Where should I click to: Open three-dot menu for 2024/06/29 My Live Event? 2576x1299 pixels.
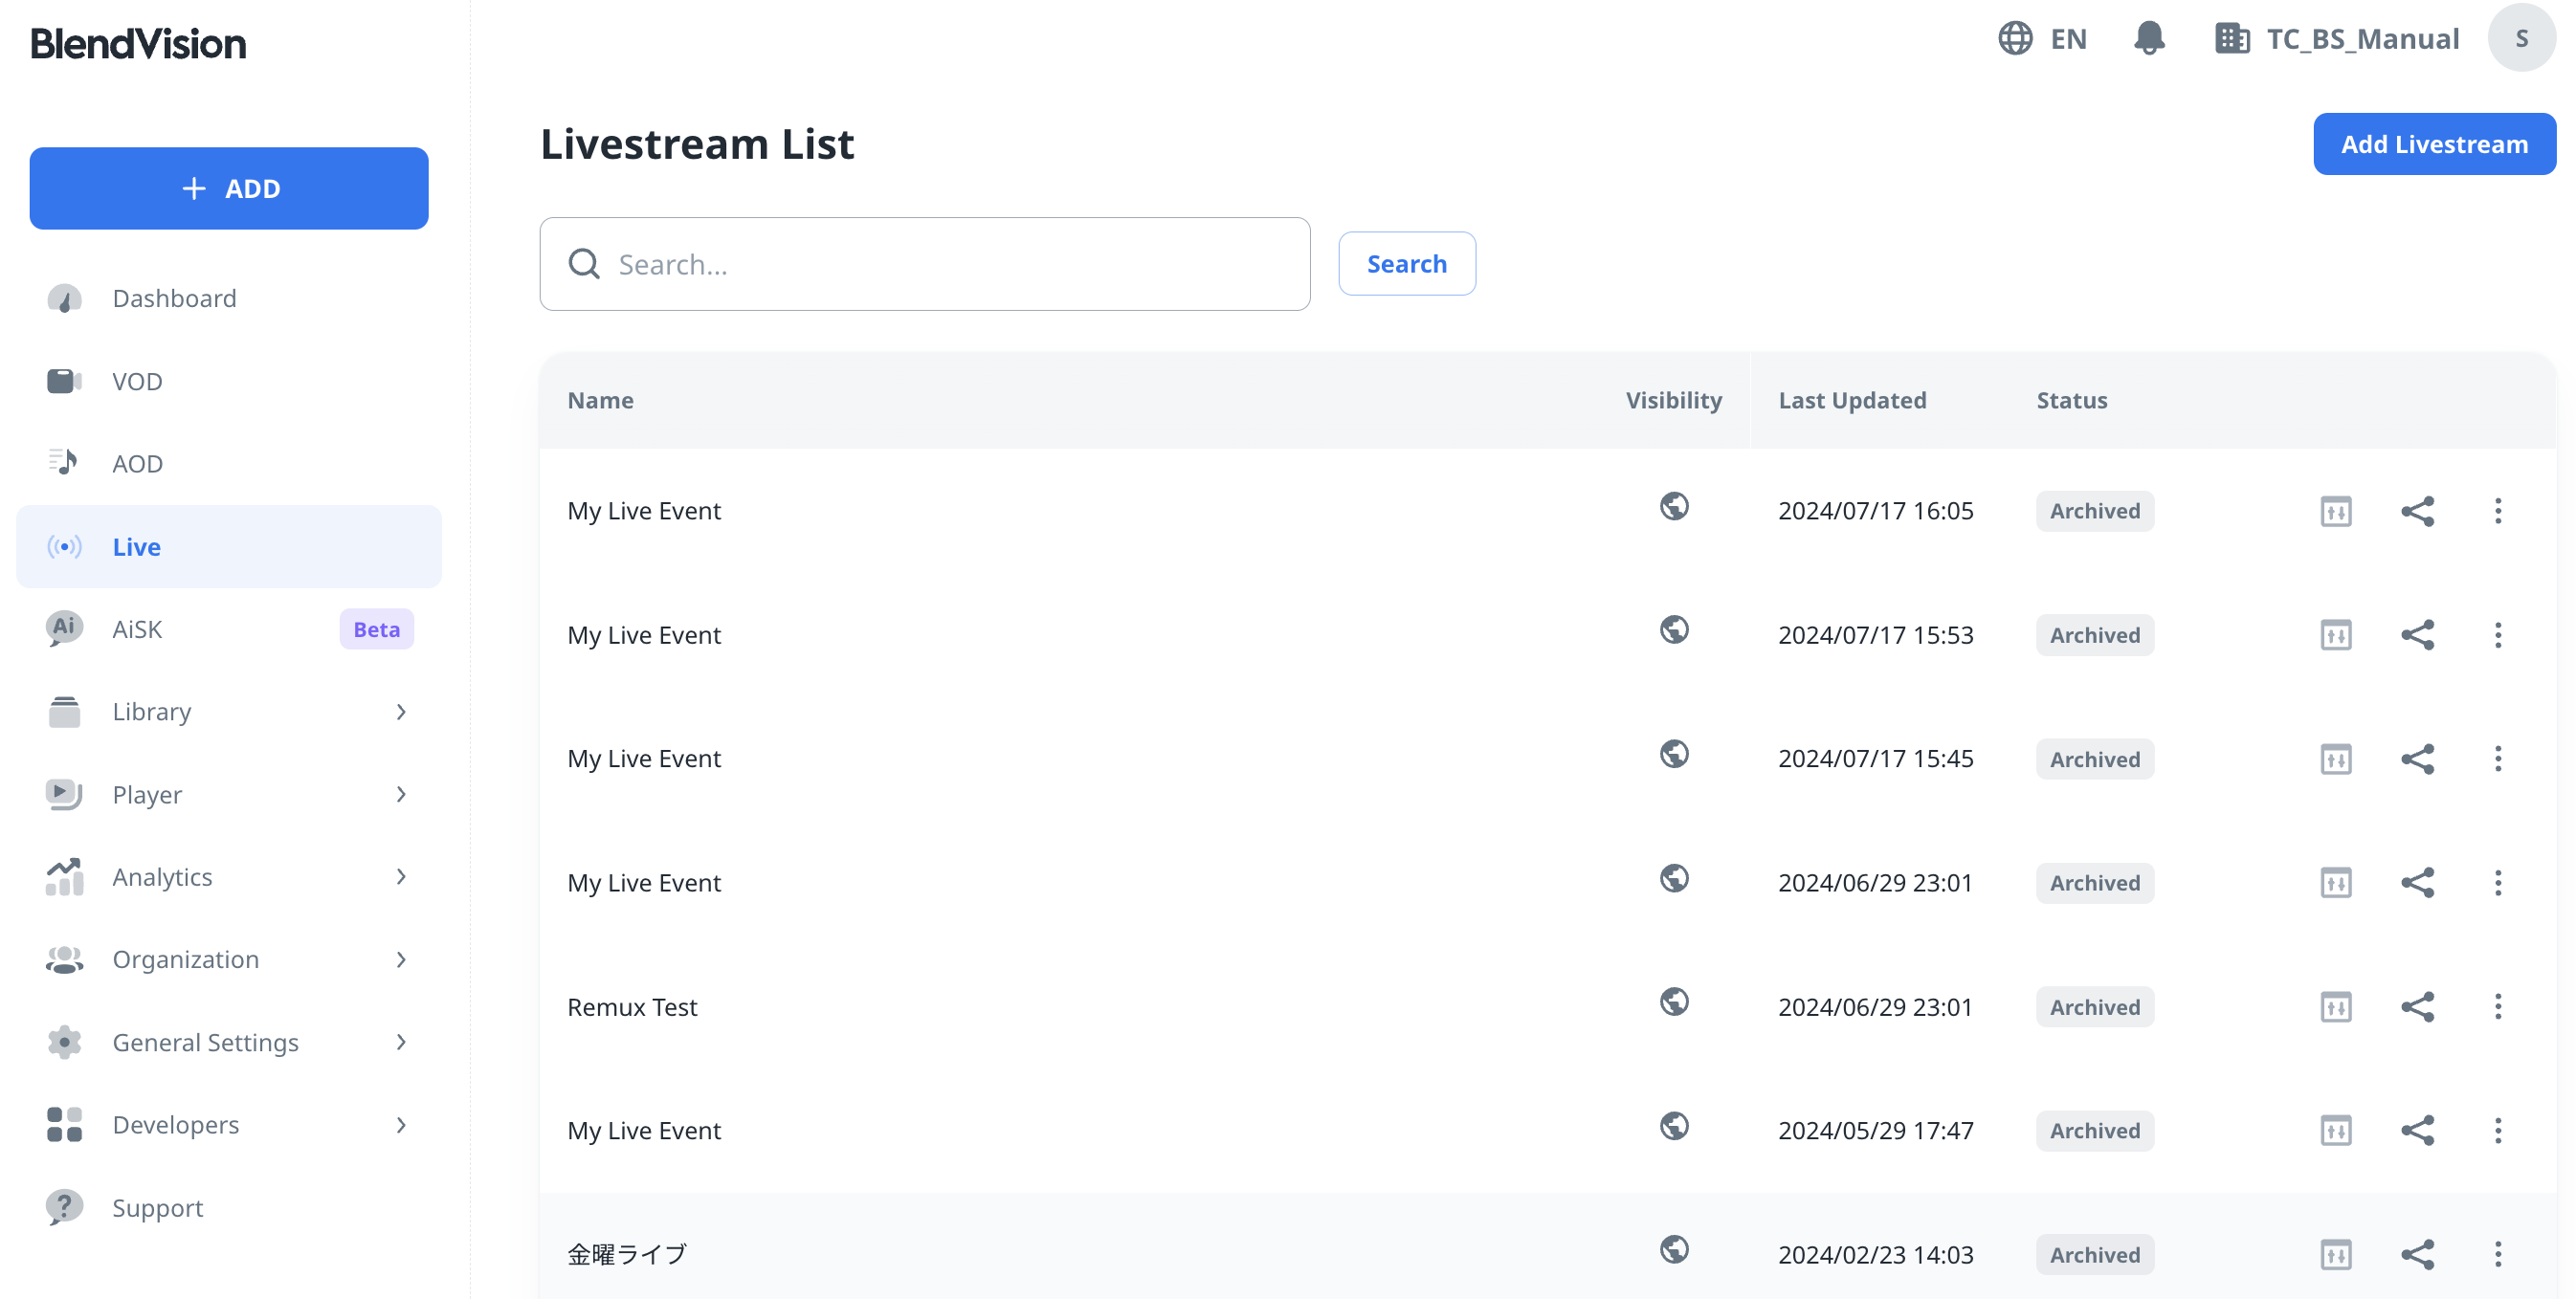point(2497,882)
